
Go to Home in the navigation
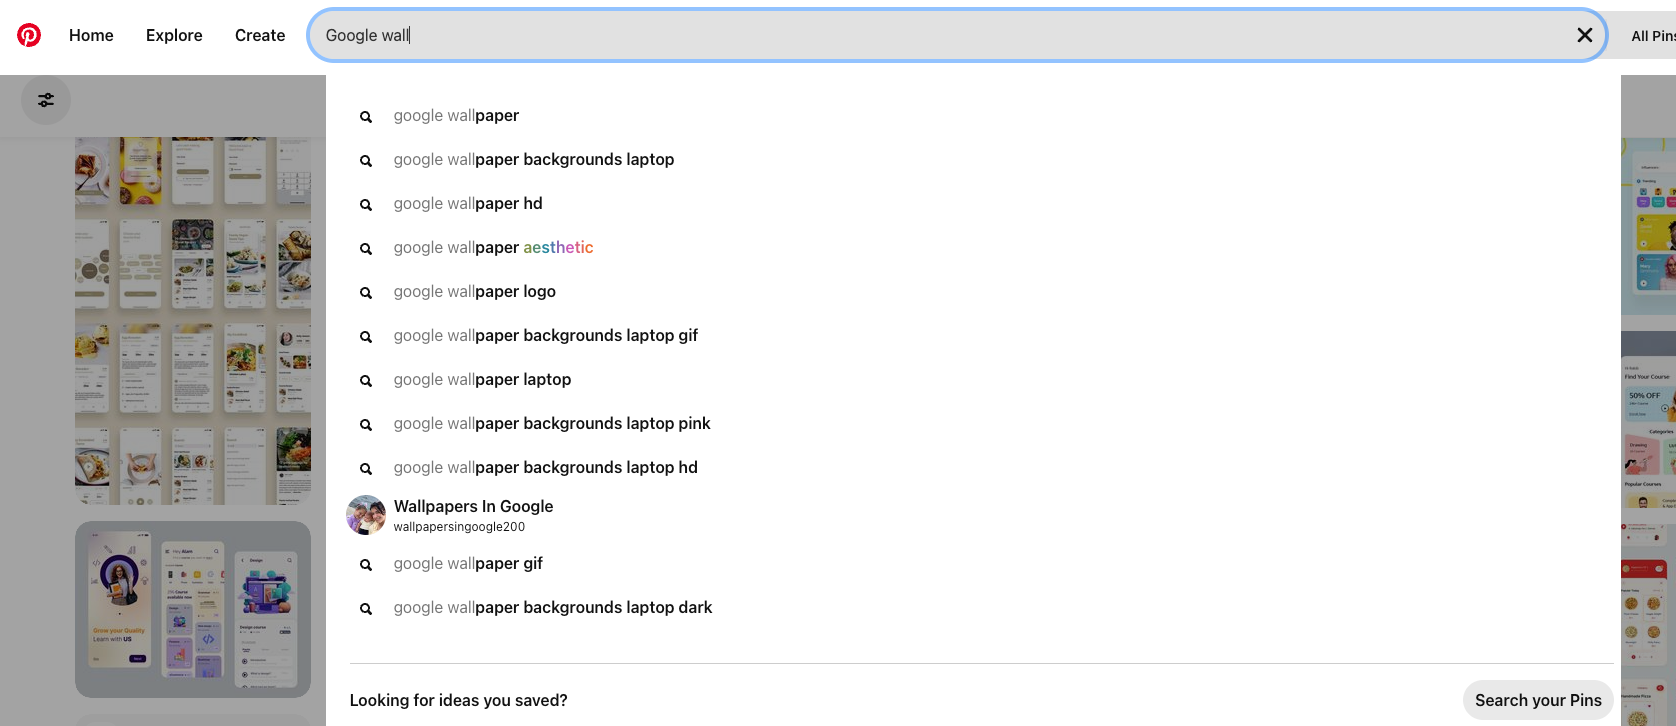pyautogui.click(x=91, y=35)
